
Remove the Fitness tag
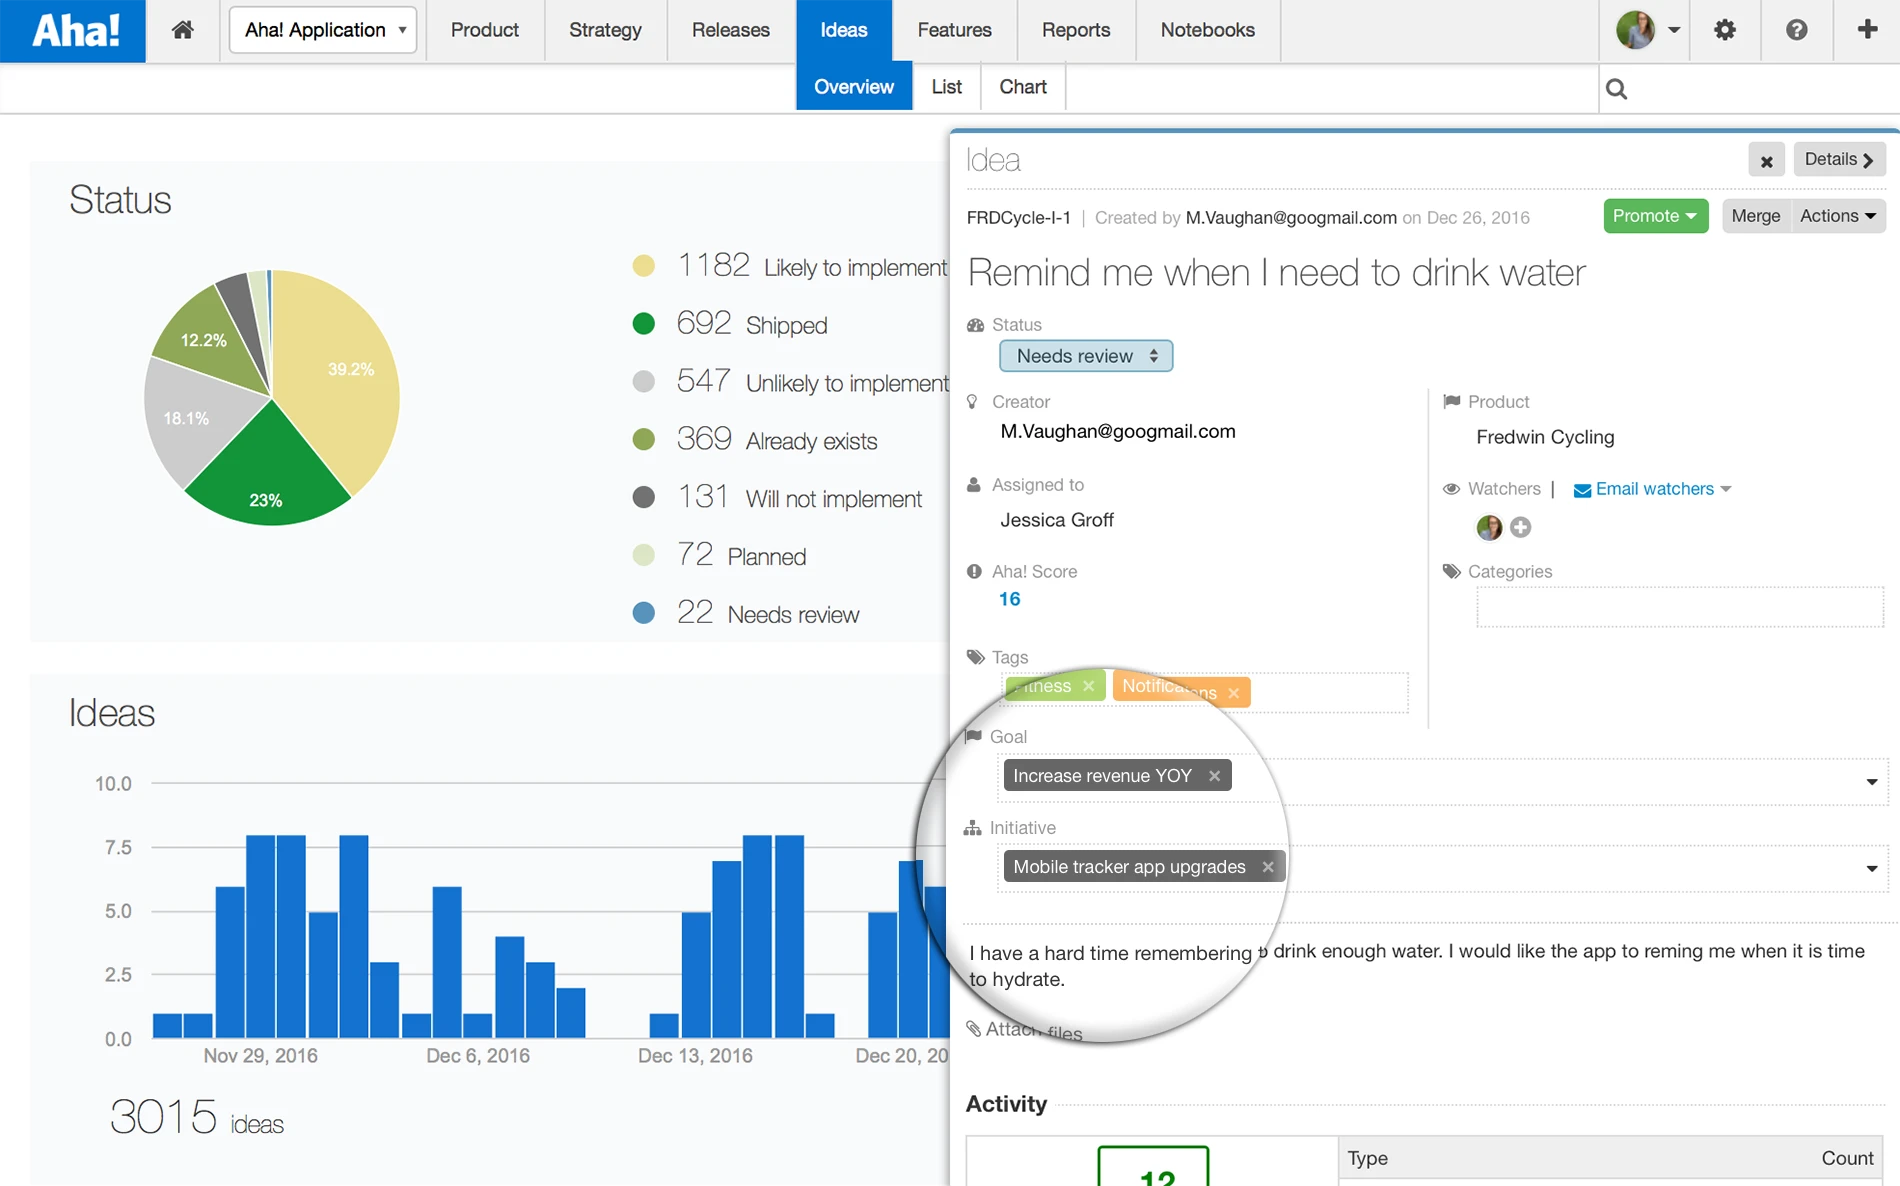point(1088,686)
